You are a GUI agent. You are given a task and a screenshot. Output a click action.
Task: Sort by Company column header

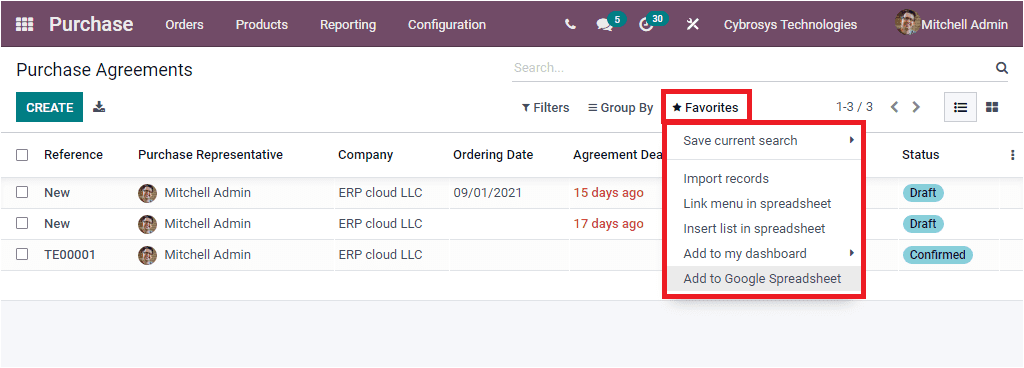[x=366, y=155]
